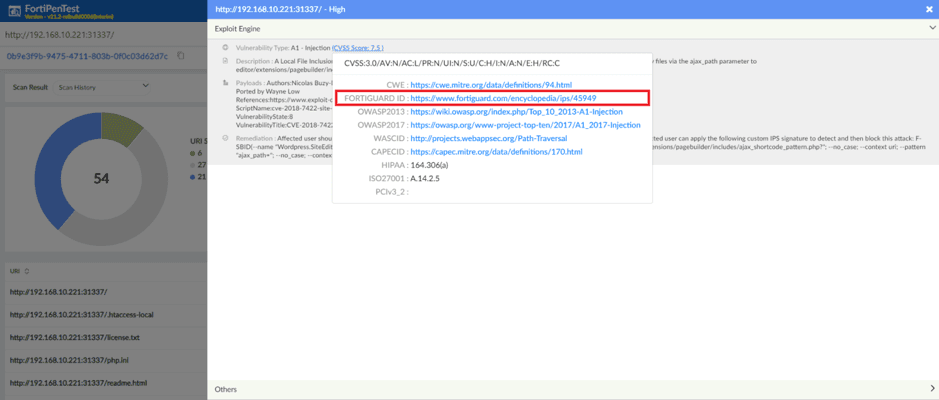This screenshot has width=939, height=400.
Task: Open the CVSS Score: 7.5 link
Action: pos(358,47)
